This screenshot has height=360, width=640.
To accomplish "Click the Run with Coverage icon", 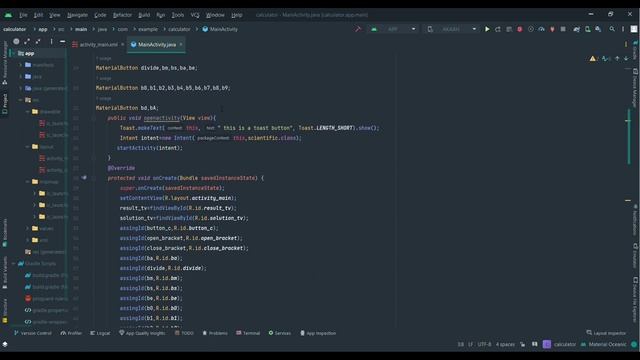I will coord(531,29).
